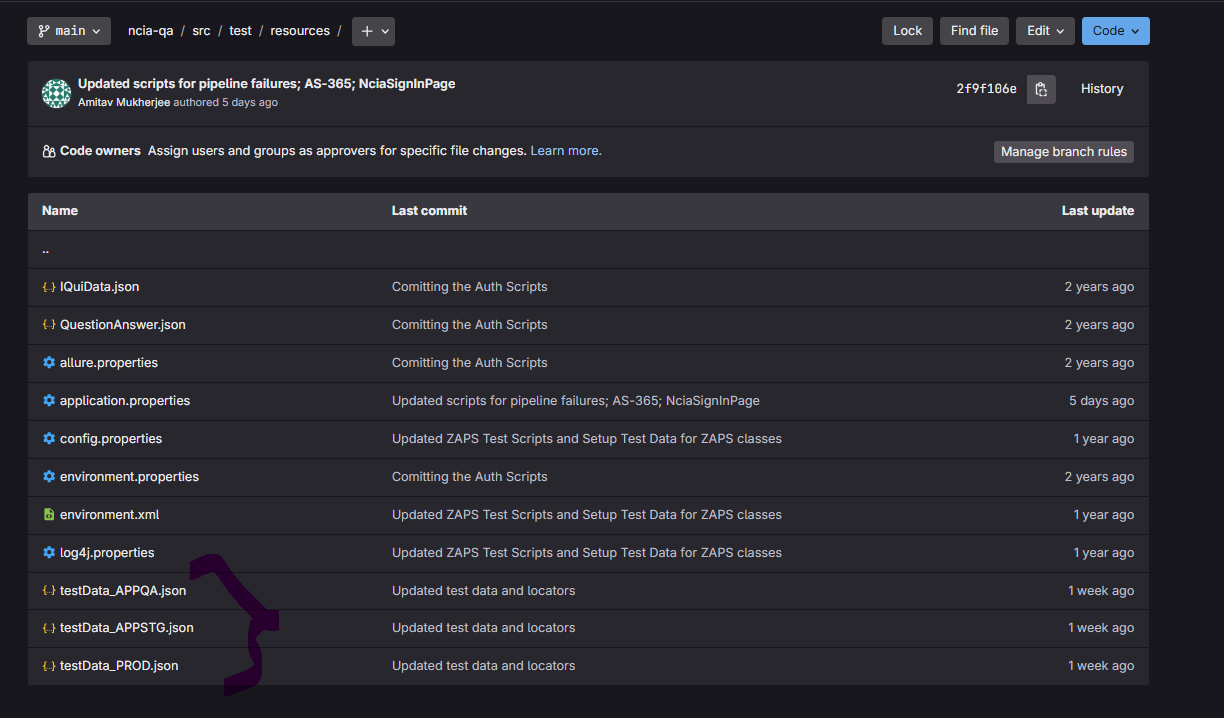Click the Name column header

[x=60, y=211]
